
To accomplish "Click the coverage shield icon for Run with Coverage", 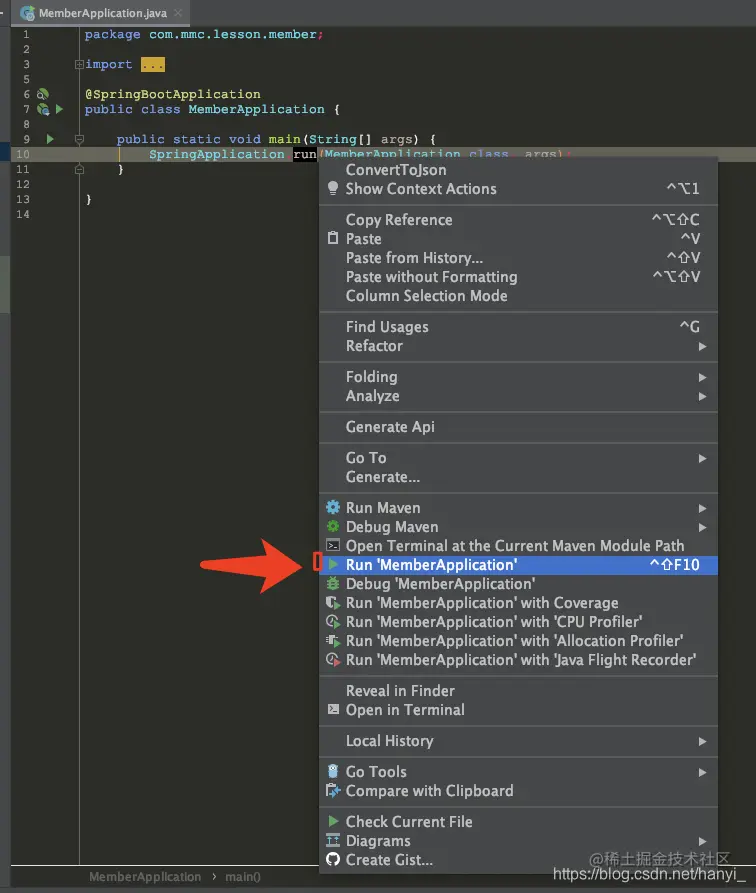I will (333, 603).
